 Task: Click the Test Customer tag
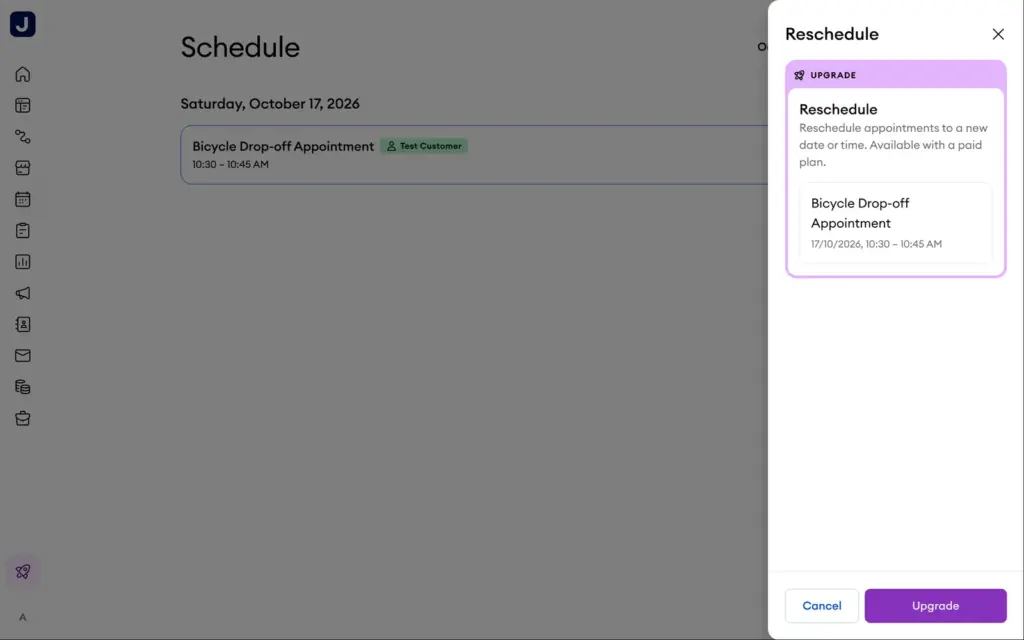coord(424,146)
